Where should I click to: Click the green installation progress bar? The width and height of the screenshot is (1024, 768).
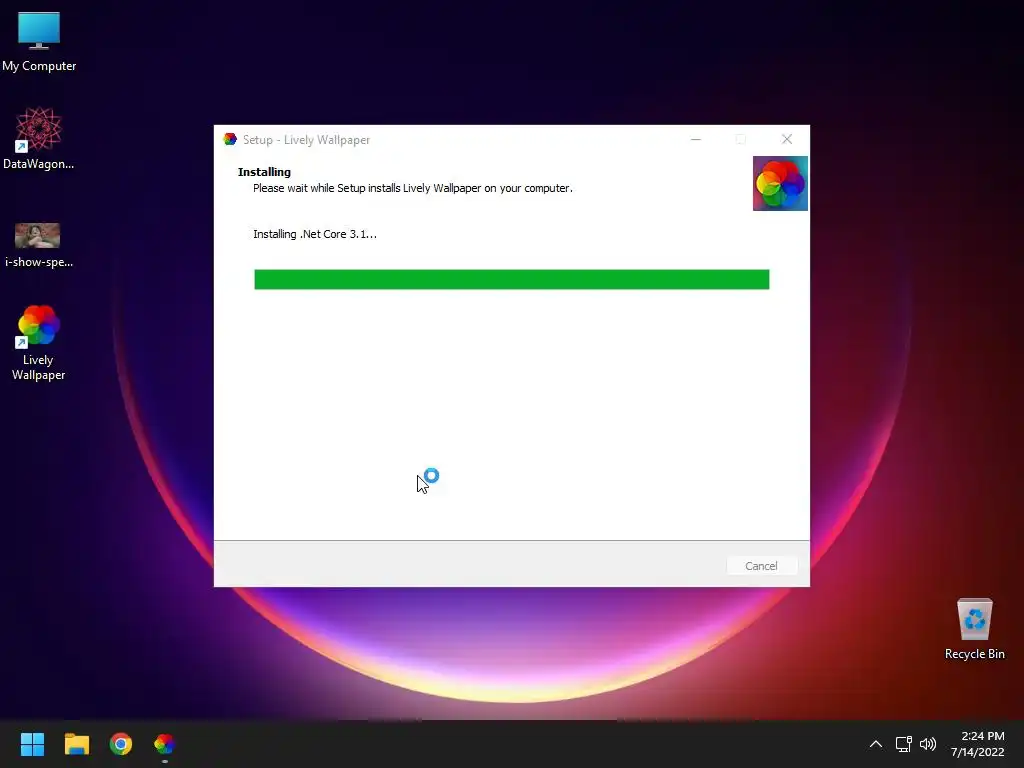pyautogui.click(x=511, y=280)
